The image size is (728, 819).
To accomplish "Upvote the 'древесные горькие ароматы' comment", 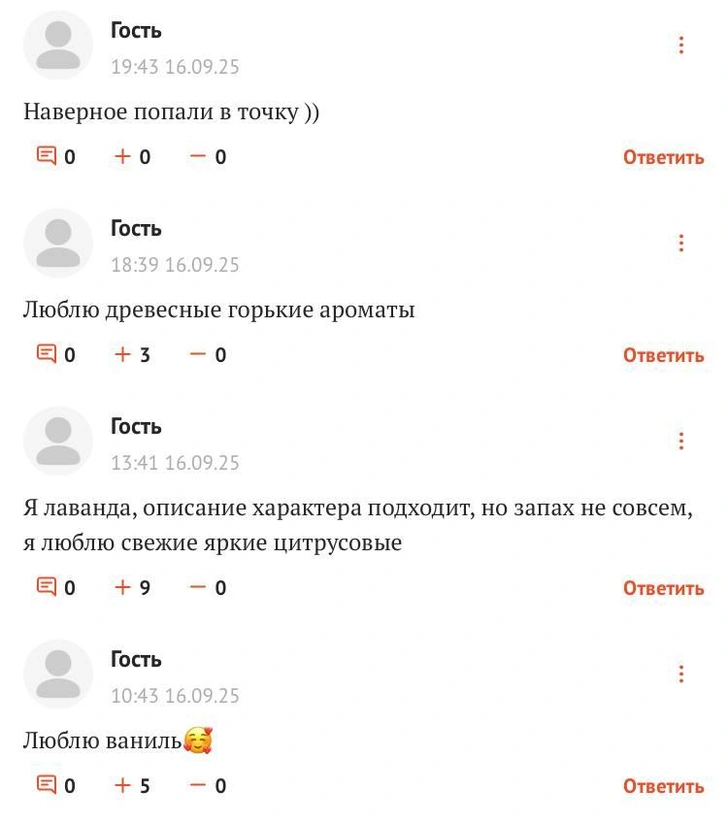I will (x=124, y=355).
